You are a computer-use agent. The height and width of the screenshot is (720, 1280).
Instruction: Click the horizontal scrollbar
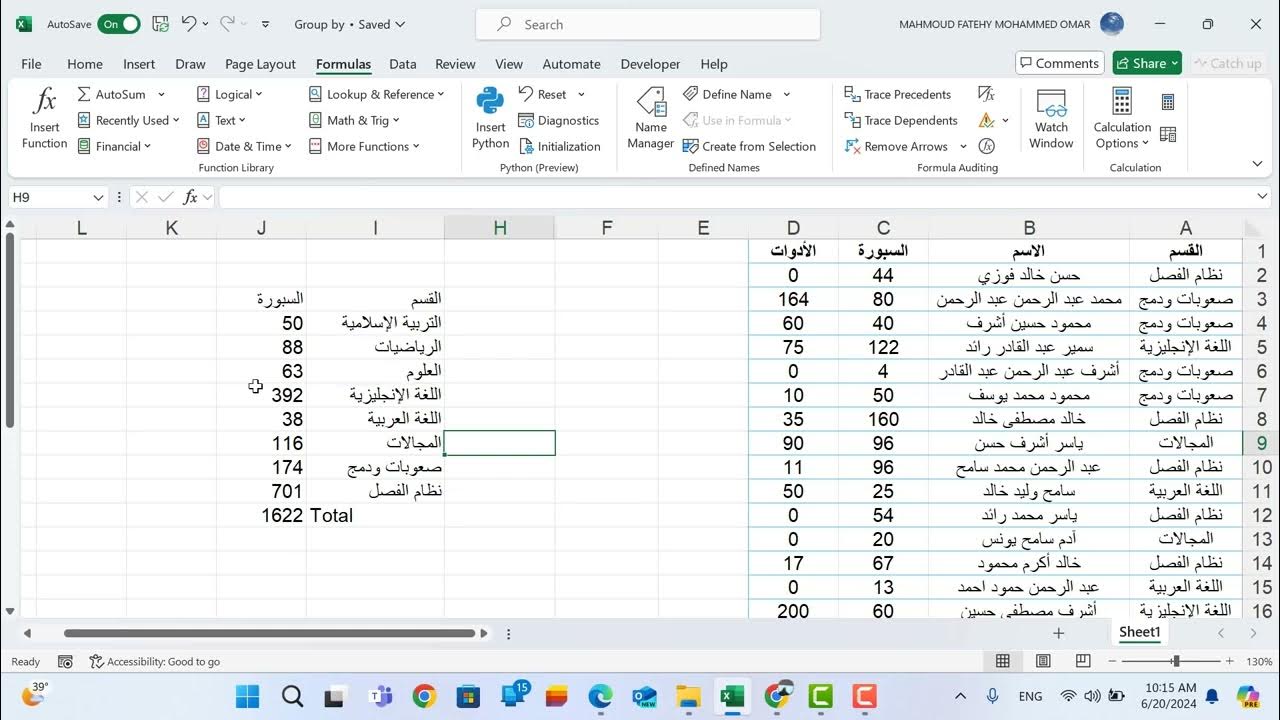[269, 633]
